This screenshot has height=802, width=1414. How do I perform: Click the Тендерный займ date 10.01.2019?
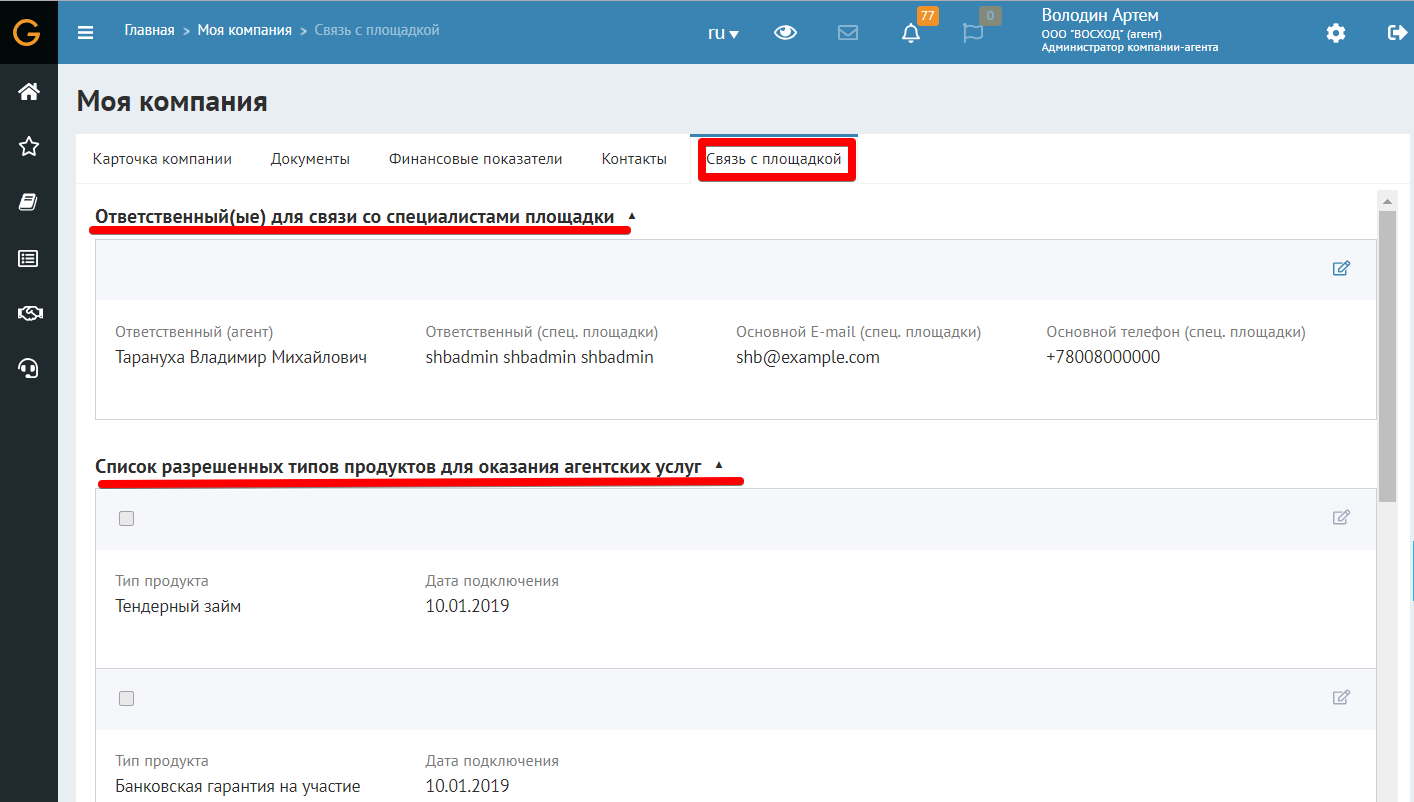pyautogui.click(x=467, y=606)
